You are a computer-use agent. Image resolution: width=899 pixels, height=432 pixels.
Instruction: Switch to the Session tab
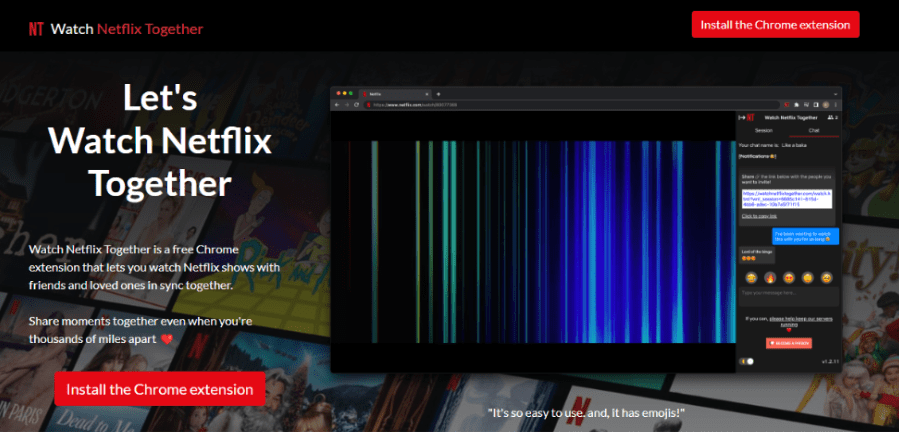pos(763,130)
